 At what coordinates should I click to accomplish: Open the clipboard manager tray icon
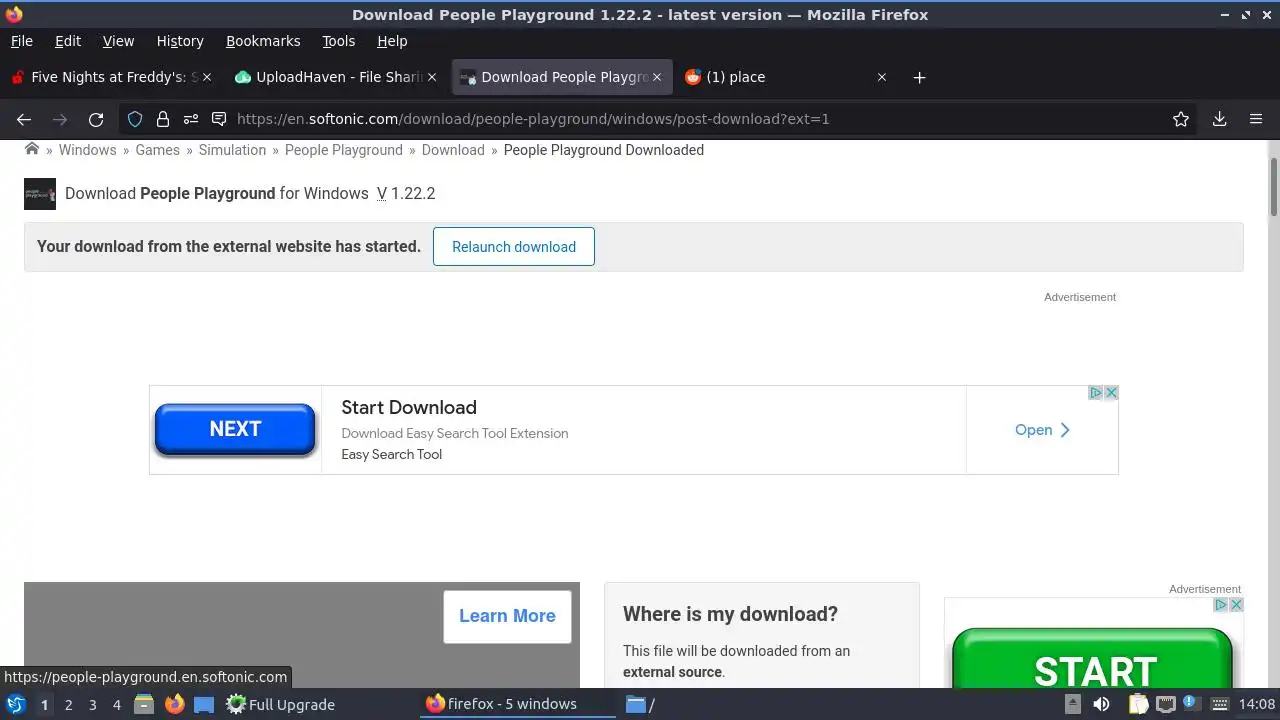click(x=1139, y=704)
